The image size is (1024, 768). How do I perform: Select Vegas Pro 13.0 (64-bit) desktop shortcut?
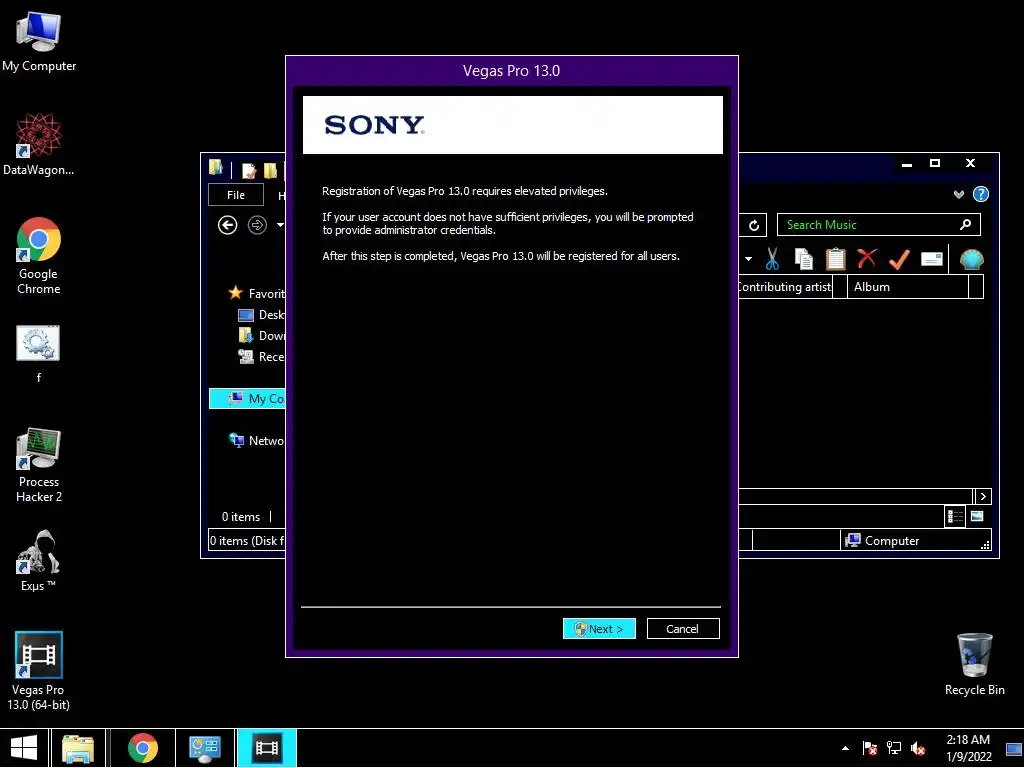[x=39, y=671]
